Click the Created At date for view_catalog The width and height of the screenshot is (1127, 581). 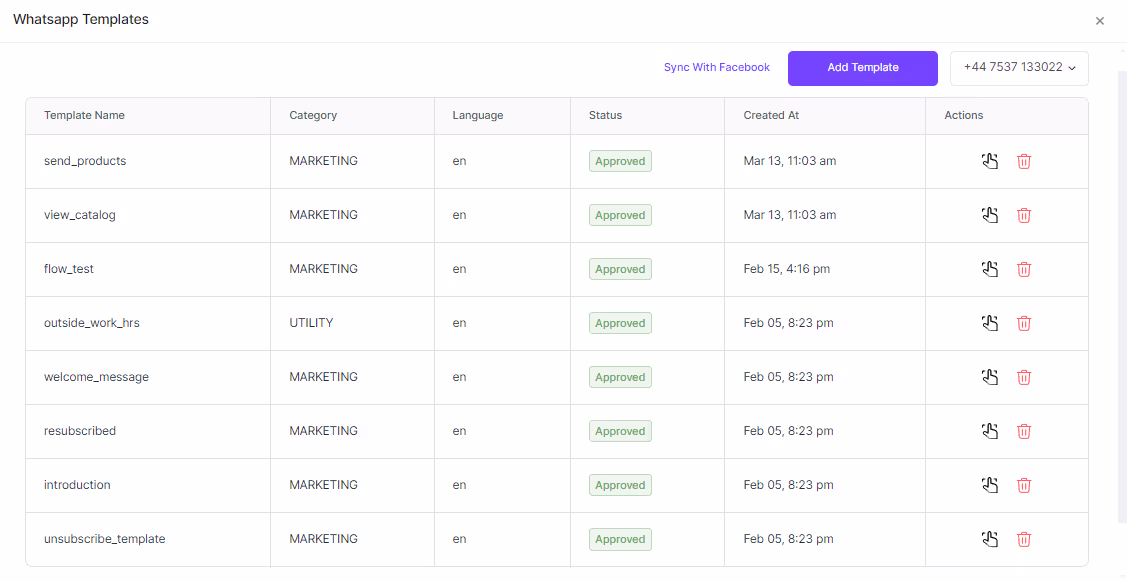click(x=790, y=215)
